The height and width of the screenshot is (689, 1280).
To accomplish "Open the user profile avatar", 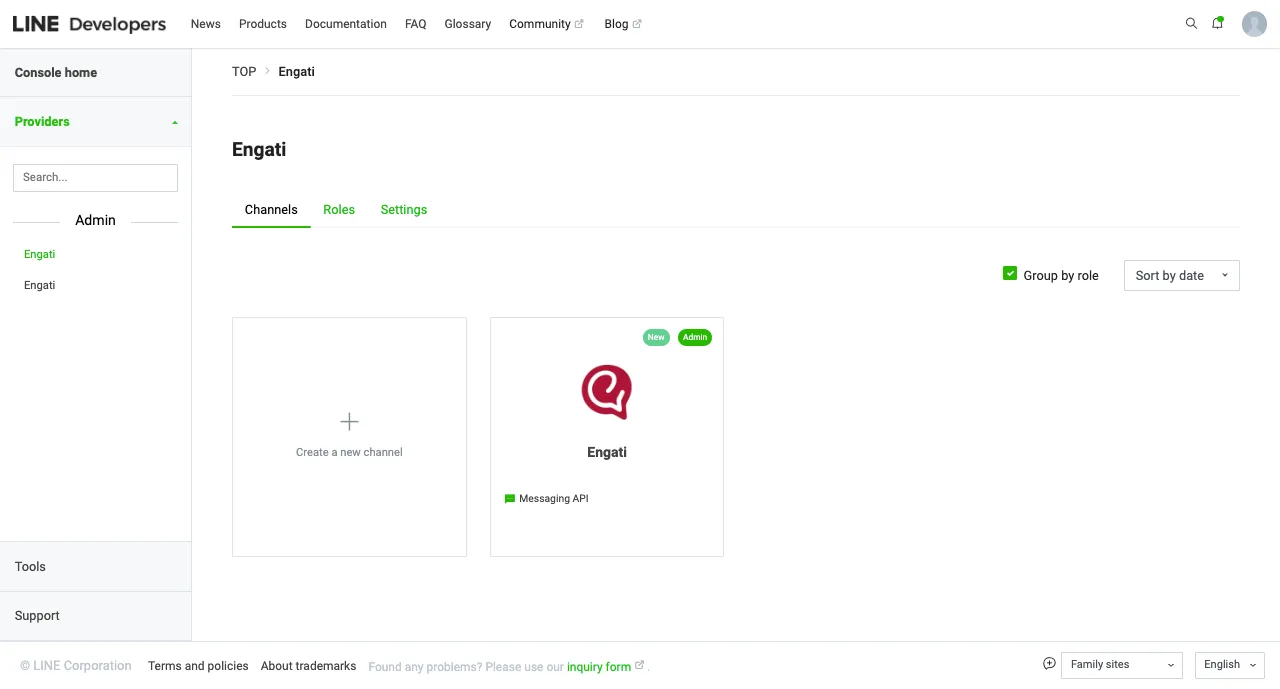I will pos(1254,24).
